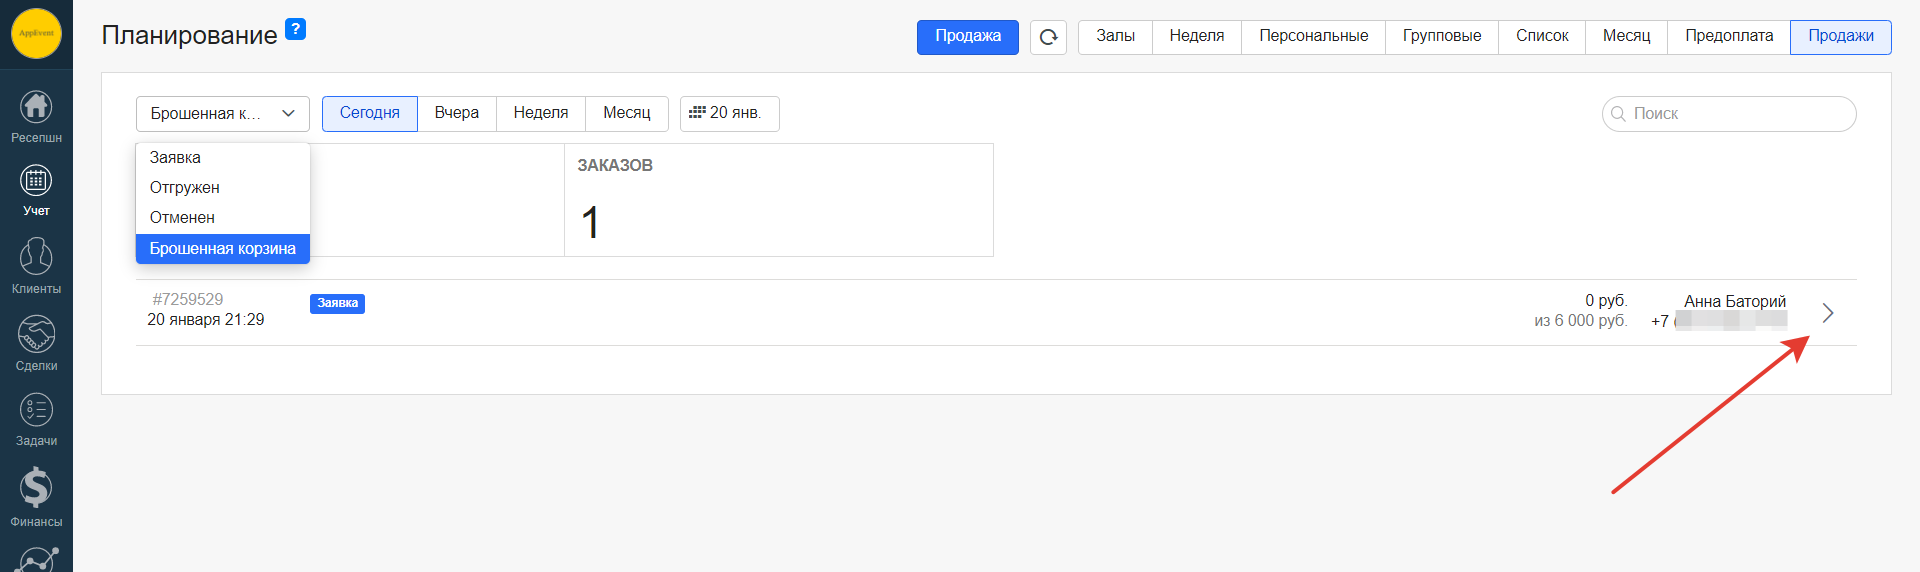
Task: Filter orders by Вчера
Action: [456, 114]
